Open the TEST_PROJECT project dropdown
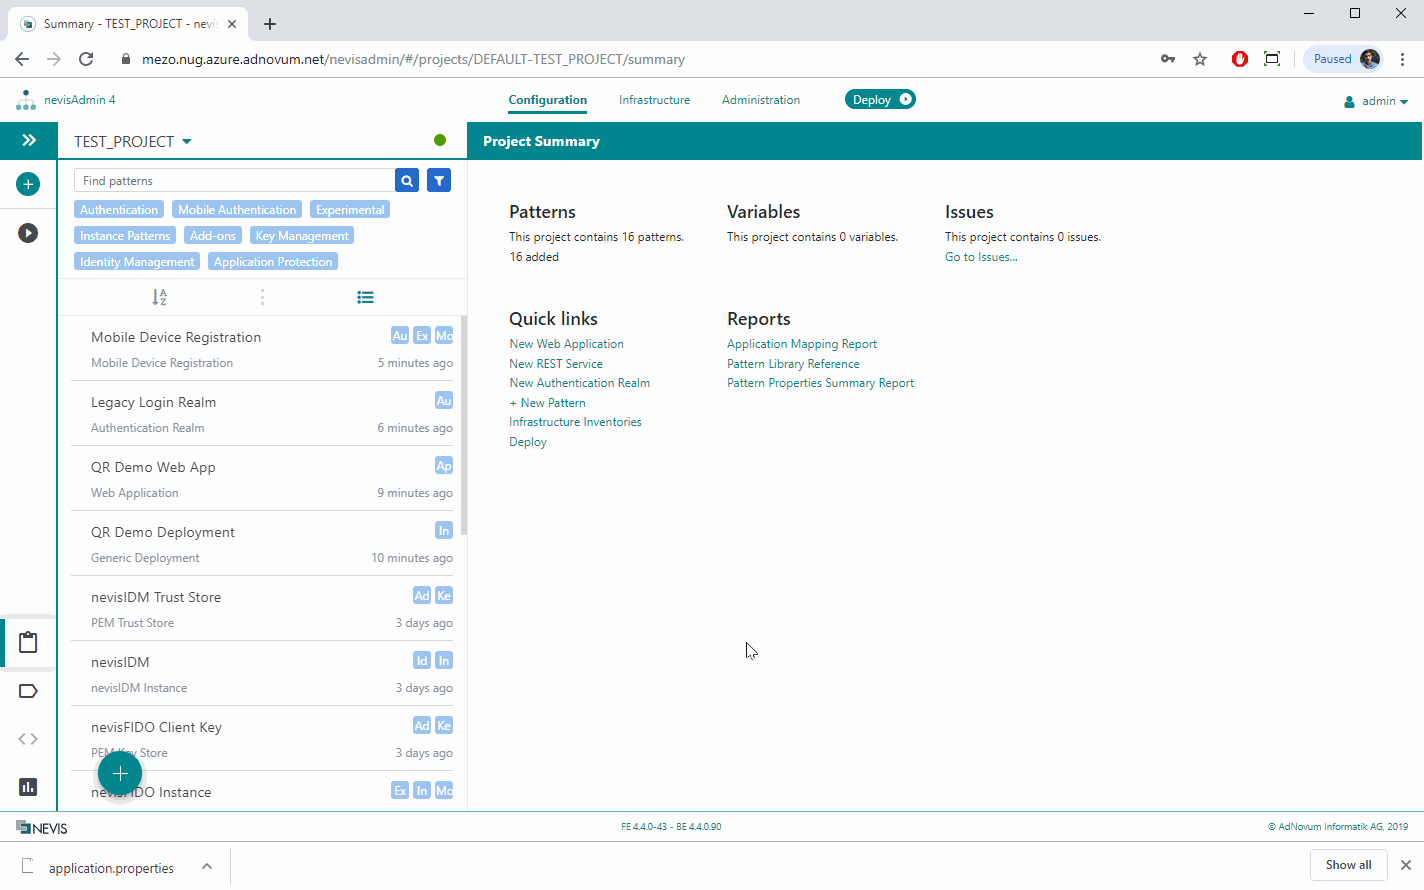The image size is (1424, 890). 133,141
